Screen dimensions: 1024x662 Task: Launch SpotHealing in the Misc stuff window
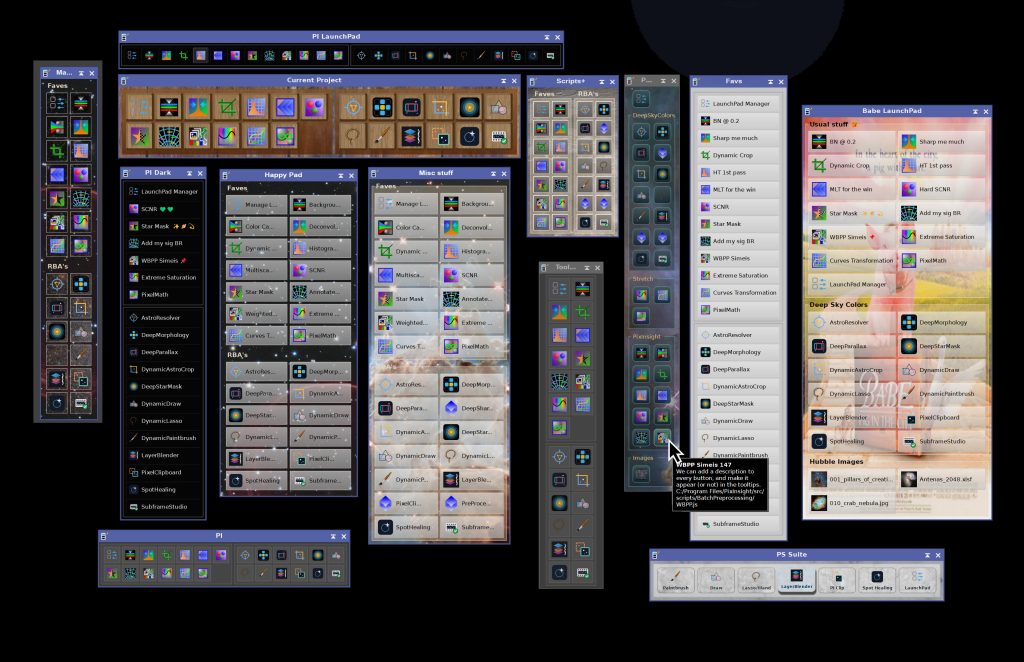pos(406,527)
